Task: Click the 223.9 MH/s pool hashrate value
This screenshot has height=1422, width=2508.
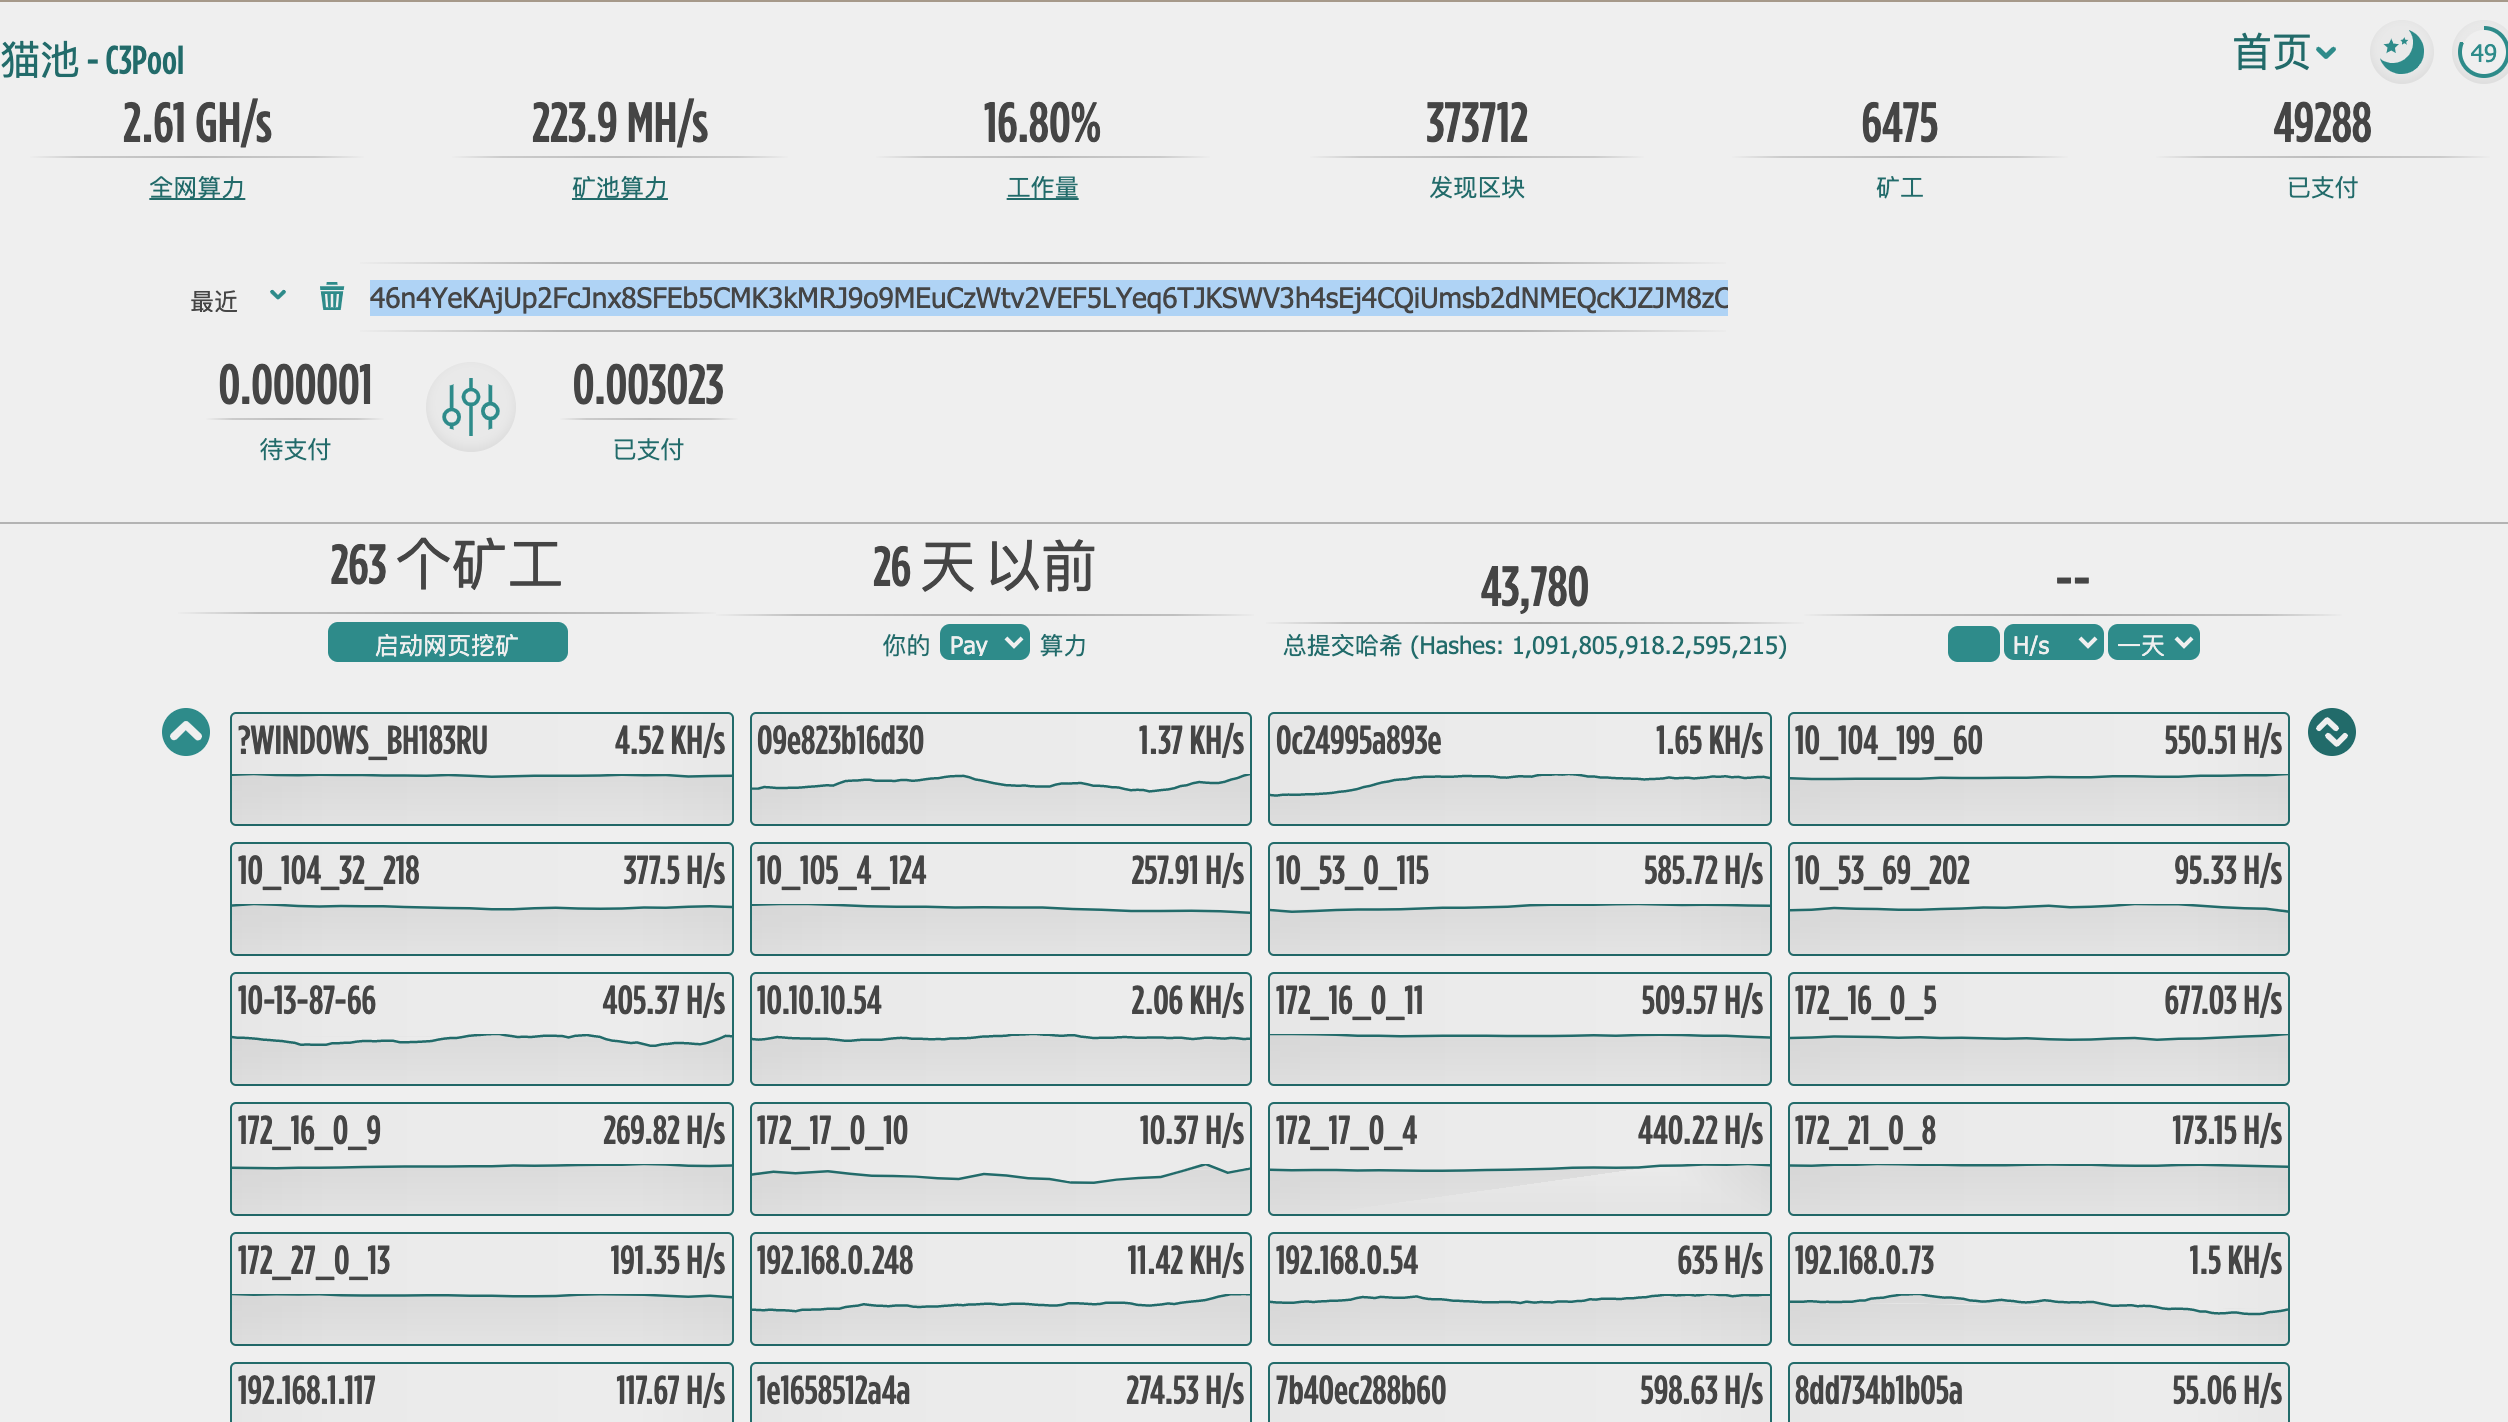Action: pos(620,124)
